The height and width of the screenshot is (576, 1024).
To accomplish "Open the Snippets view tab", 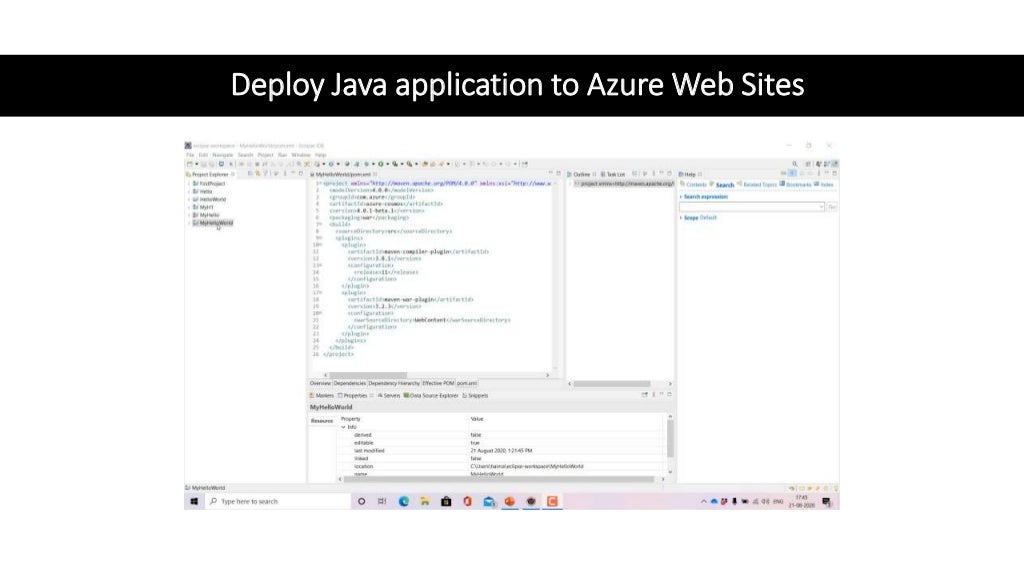I will click(475, 396).
